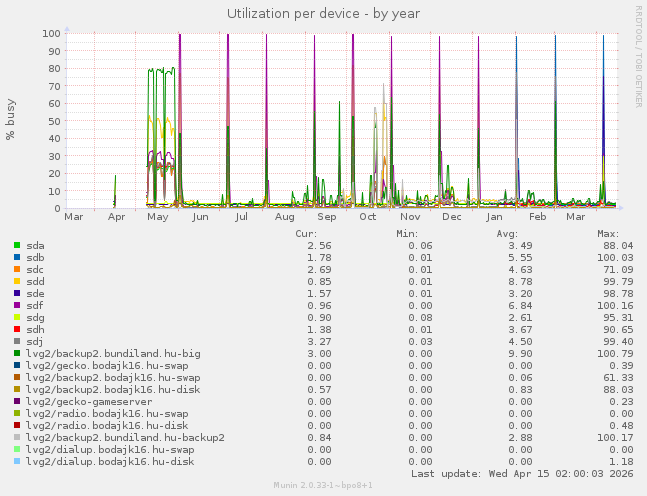Click the sdc orange legend swatch
Viewport: 647px width, 496px height.
17,269
